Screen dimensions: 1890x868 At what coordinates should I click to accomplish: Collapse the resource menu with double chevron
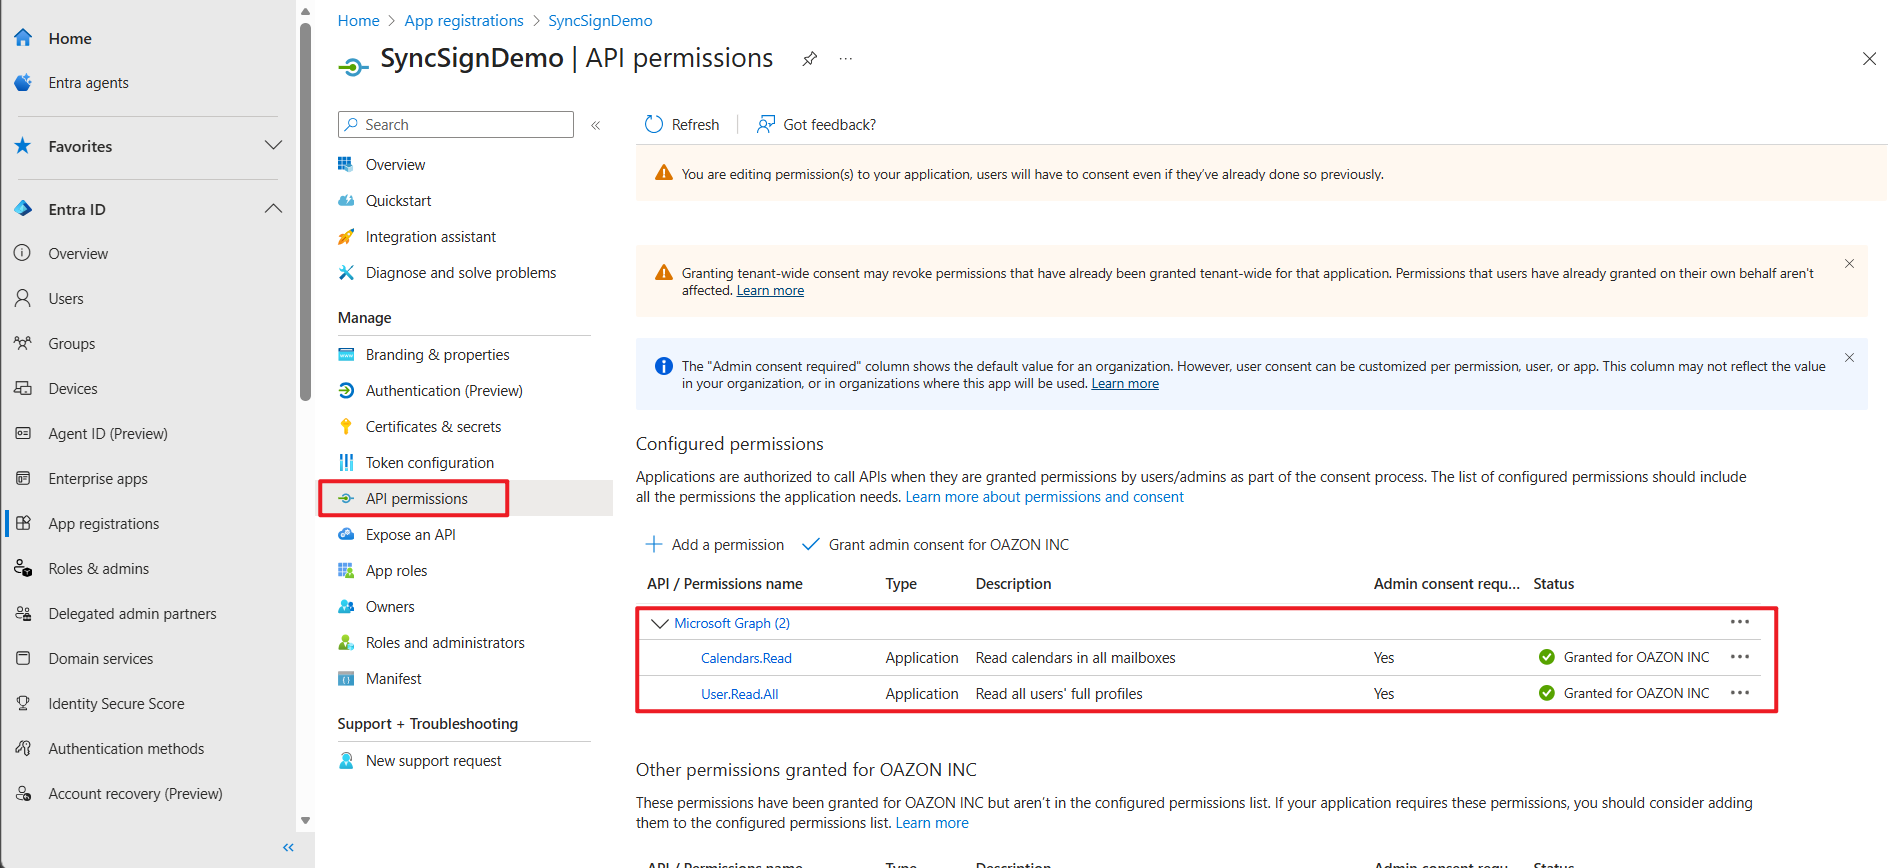coord(595,125)
